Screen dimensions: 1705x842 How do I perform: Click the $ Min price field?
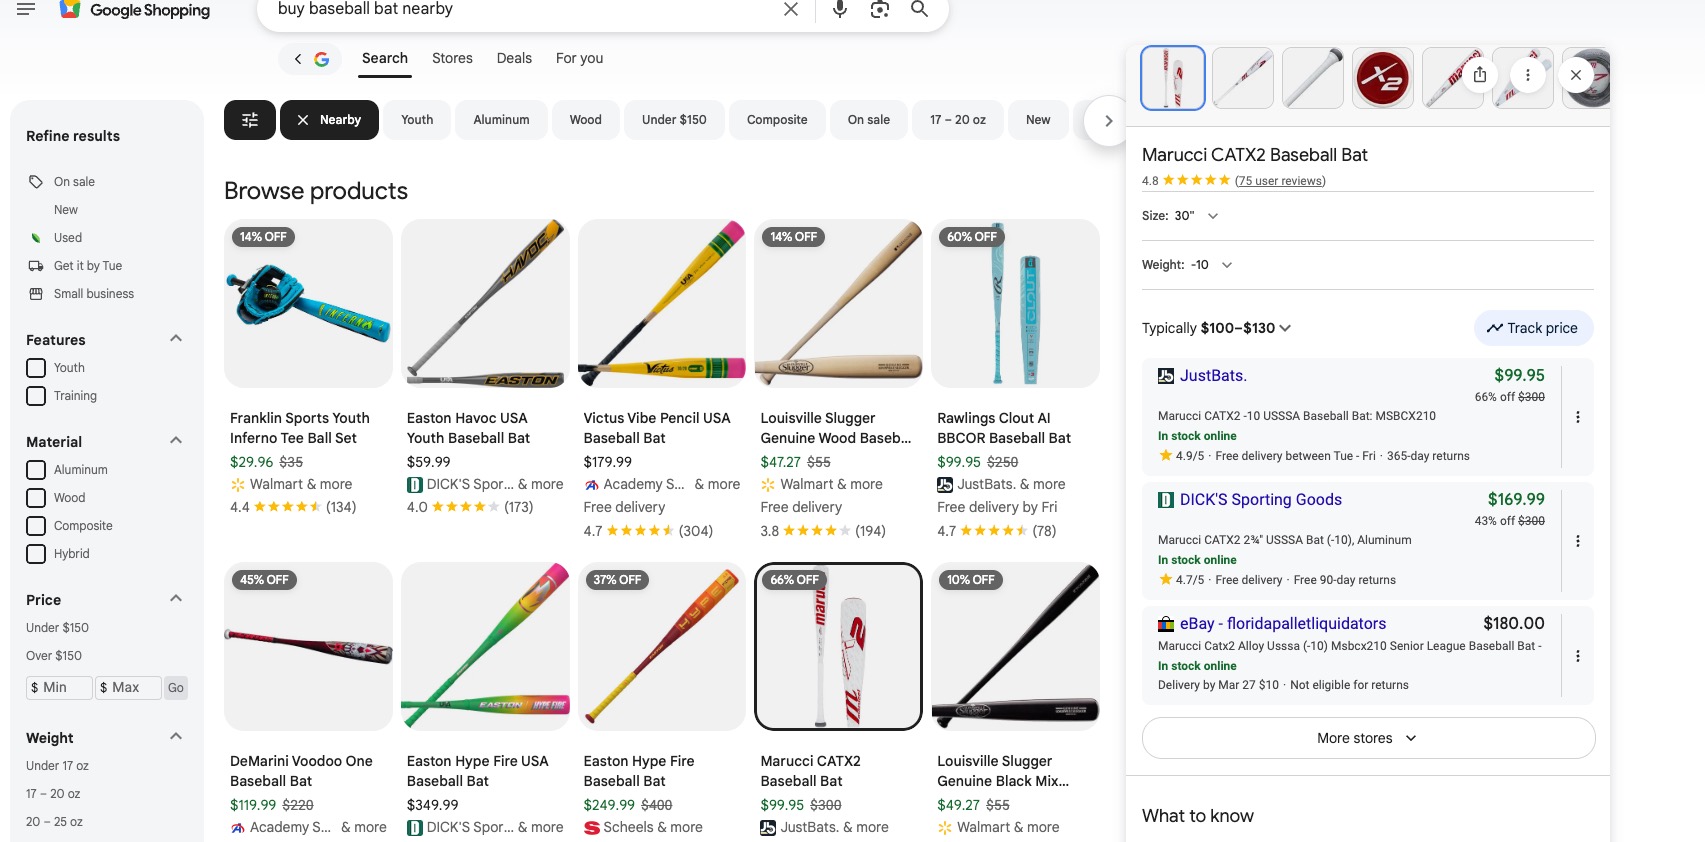coord(58,688)
